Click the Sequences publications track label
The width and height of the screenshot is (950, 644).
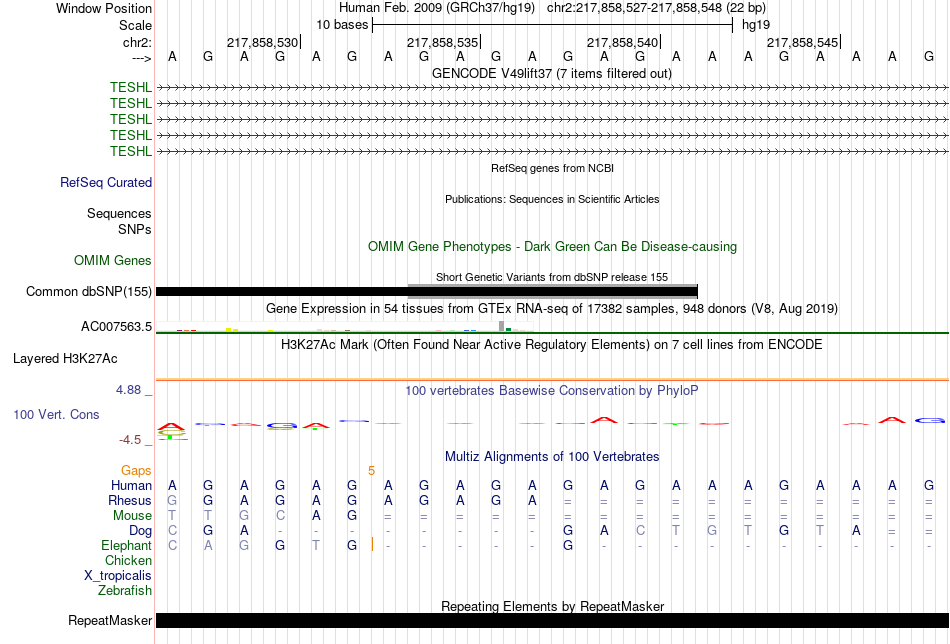[x=119, y=213]
